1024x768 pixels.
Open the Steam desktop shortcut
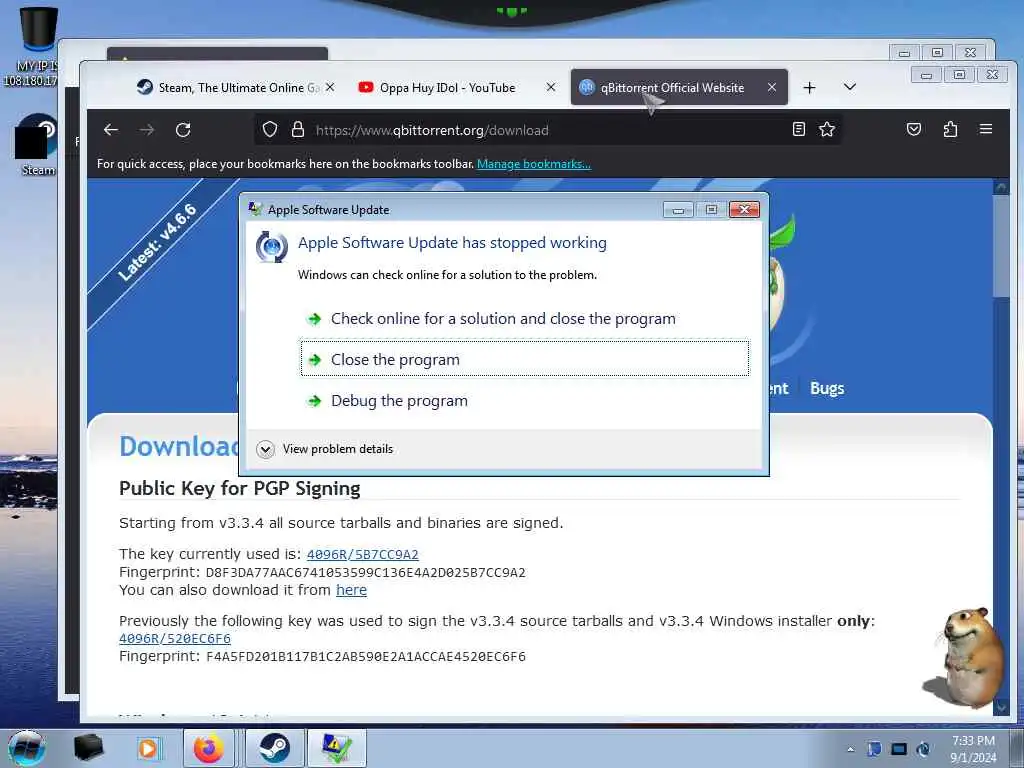[37, 145]
